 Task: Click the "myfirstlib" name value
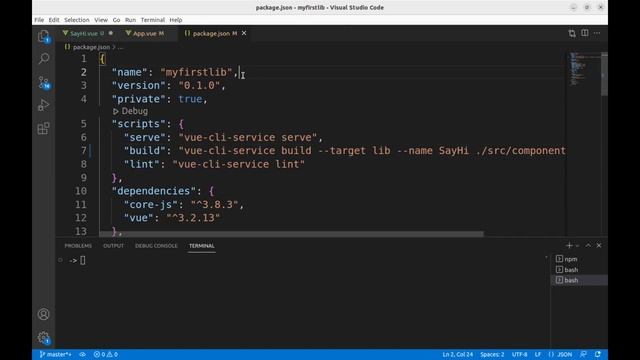click(196, 72)
